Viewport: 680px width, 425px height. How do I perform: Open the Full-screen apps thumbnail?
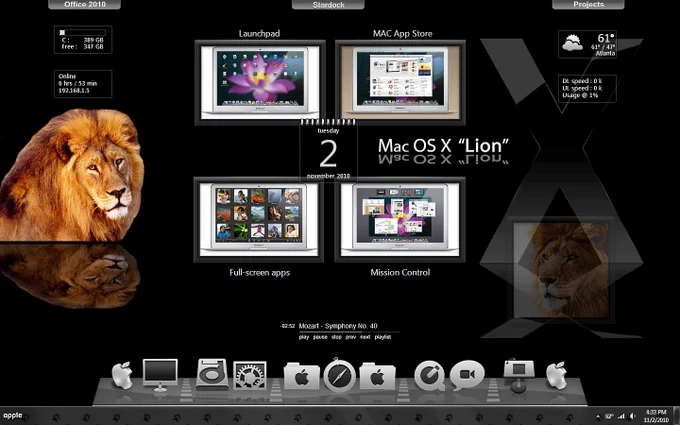pyautogui.click(x=259, y=219)
